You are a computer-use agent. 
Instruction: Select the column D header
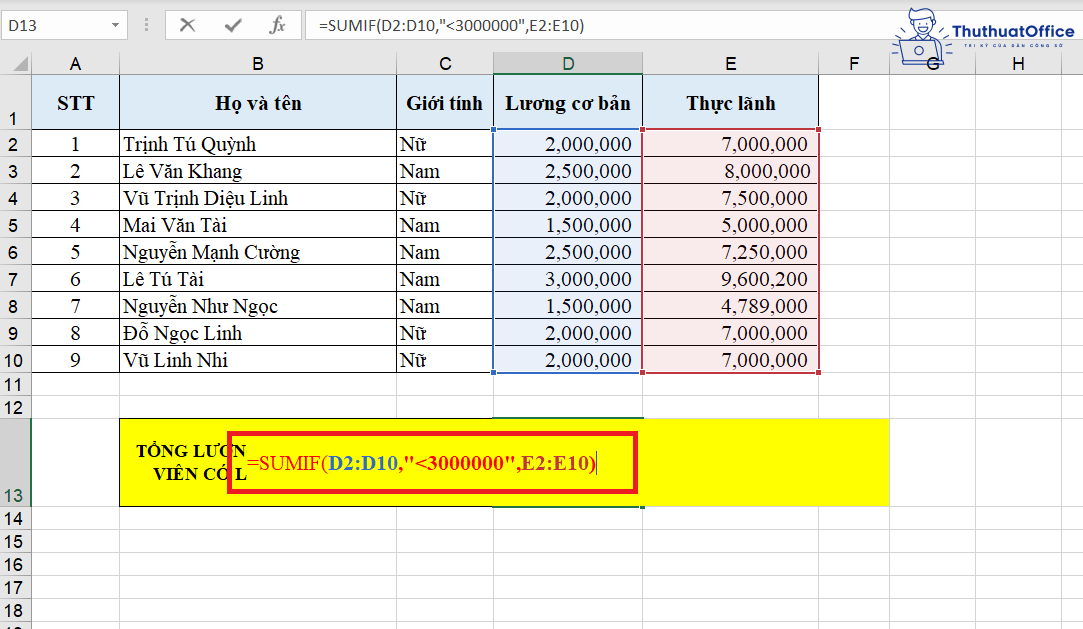click(x=567, y=62)
